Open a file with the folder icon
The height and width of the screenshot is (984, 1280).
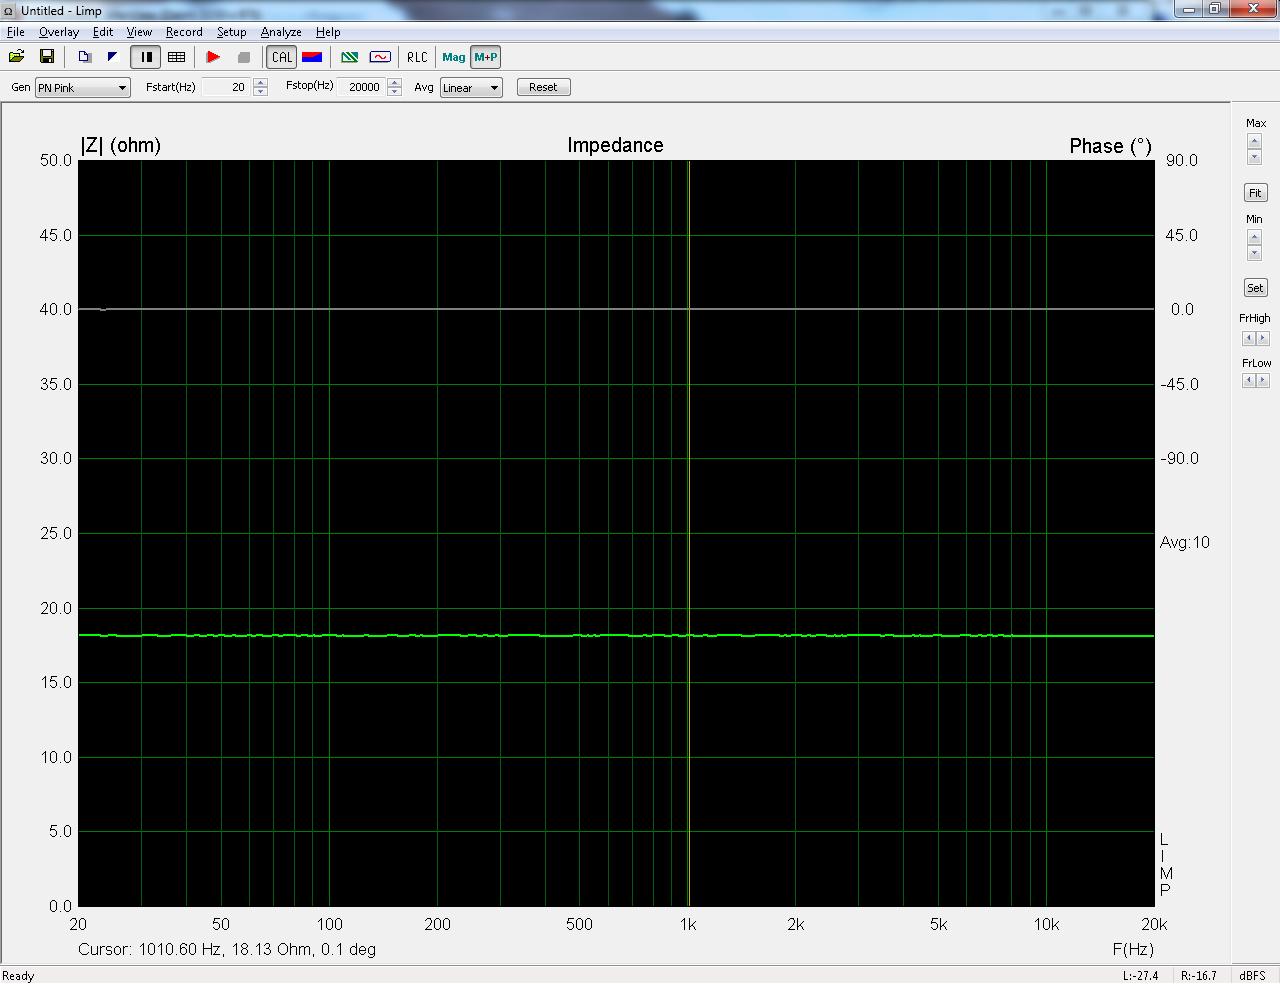pyautogui.click(x=17, y=57)
